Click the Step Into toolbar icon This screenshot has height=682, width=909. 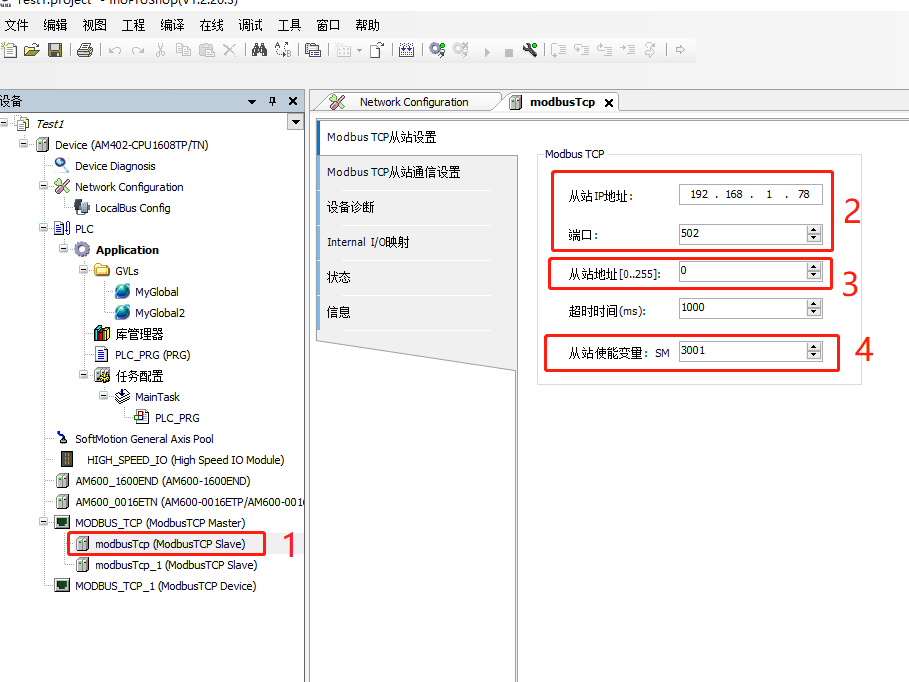pyautogui.click(x=581, y=50)
